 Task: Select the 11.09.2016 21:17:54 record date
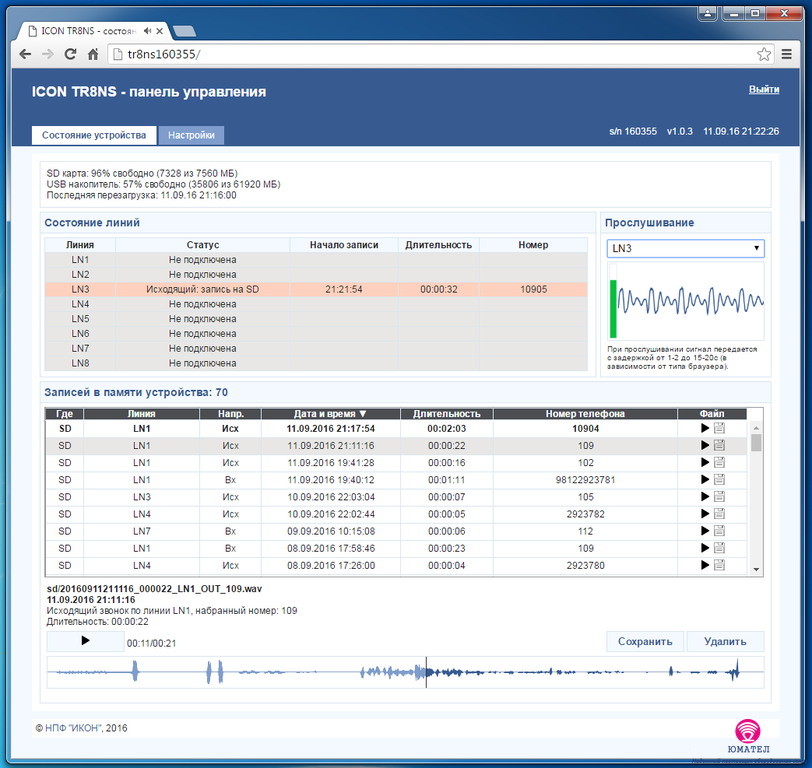(x=330, y=428)
